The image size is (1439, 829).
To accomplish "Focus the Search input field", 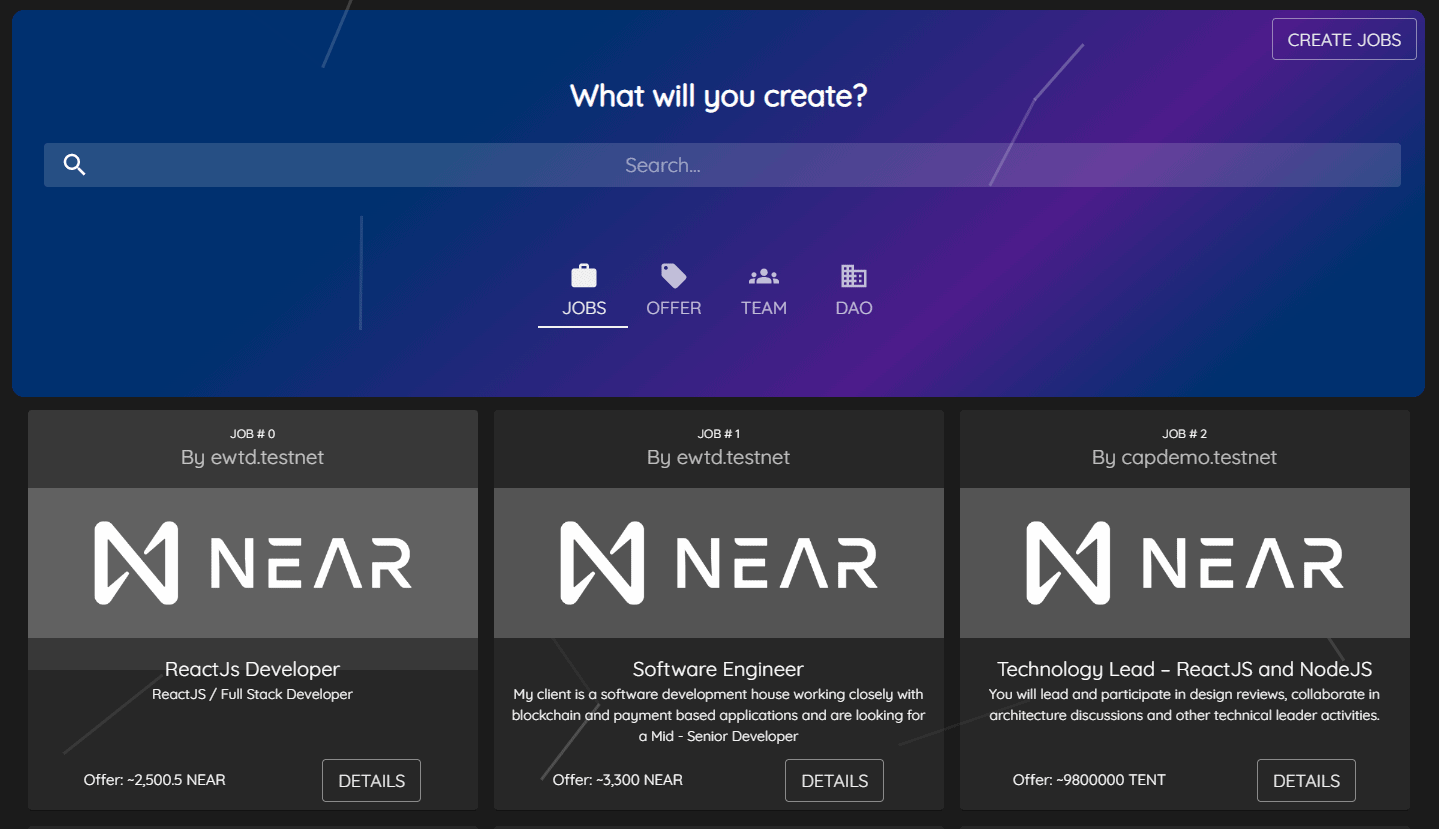I will (x=722, y=165).
